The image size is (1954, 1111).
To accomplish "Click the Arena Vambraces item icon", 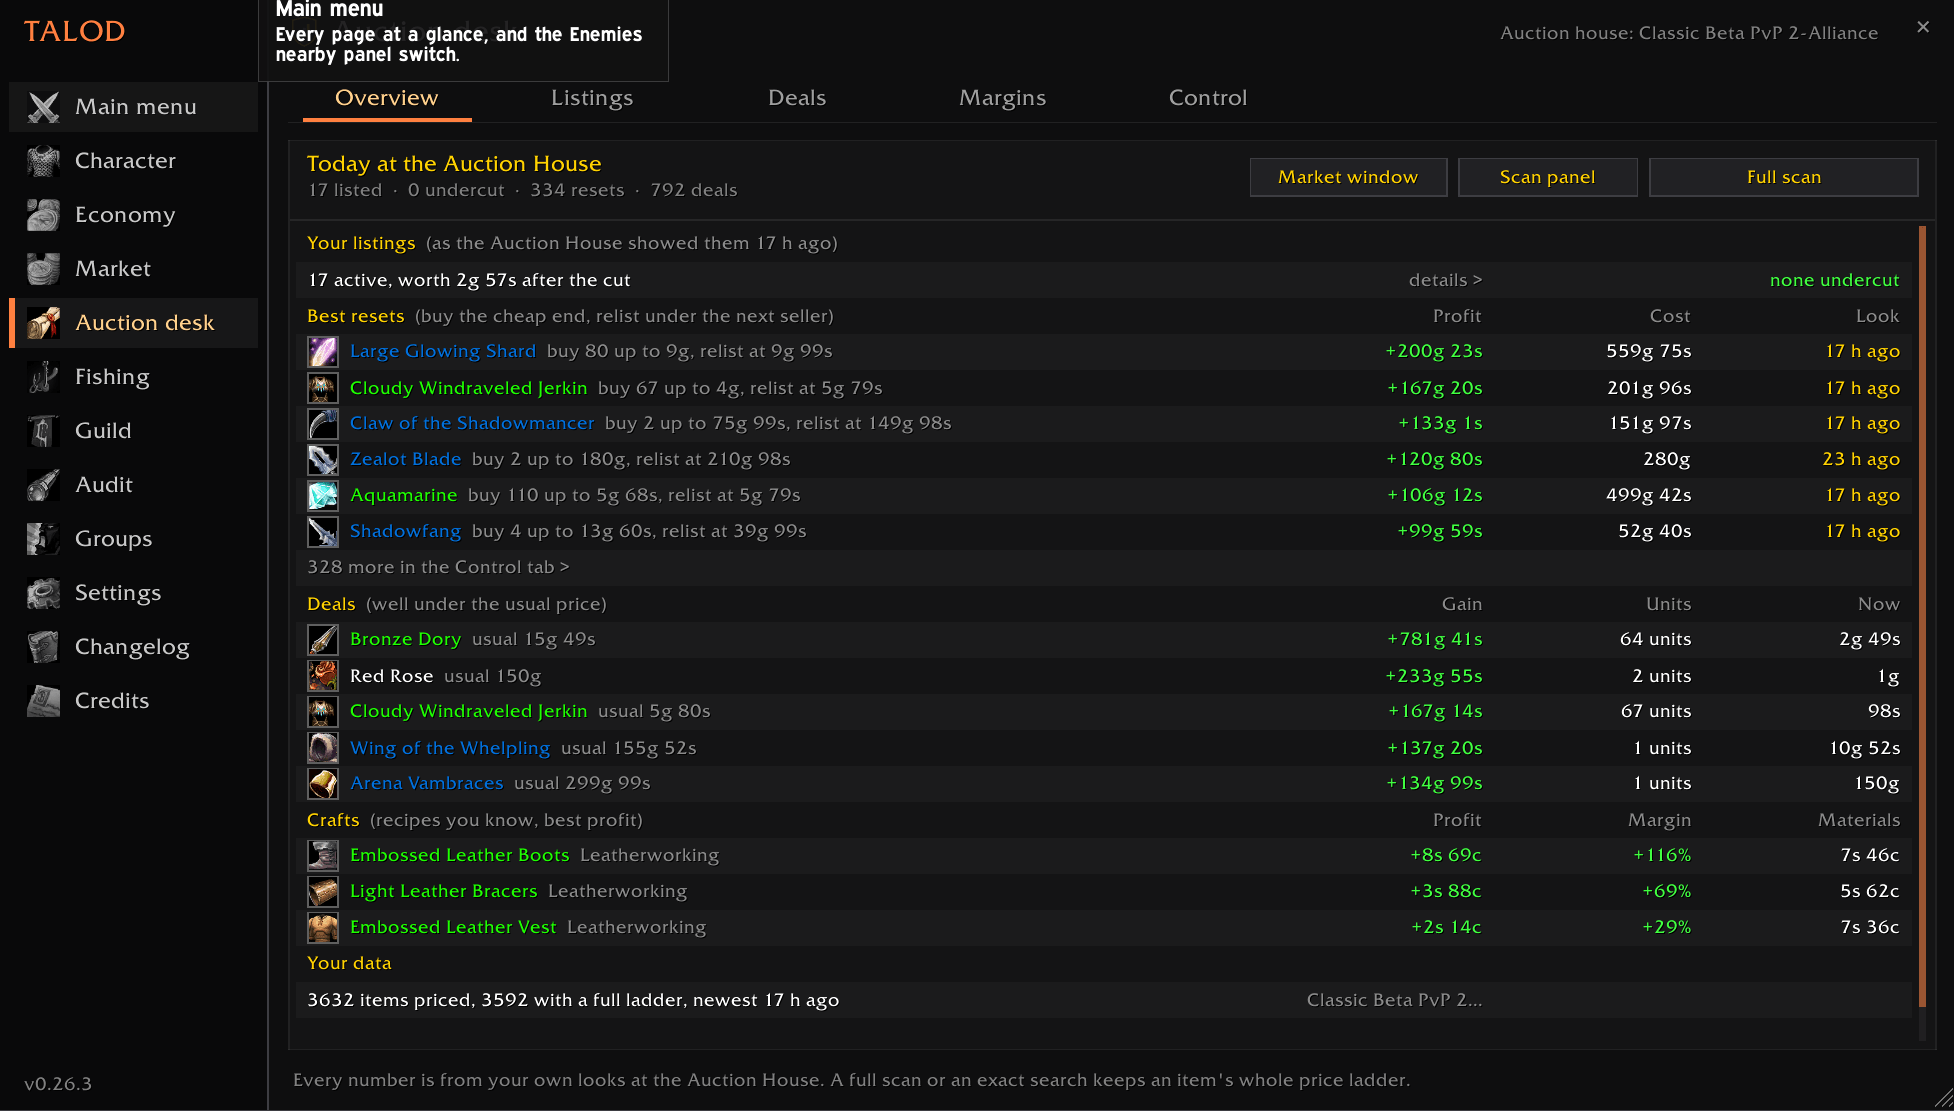I will (323, 784).
